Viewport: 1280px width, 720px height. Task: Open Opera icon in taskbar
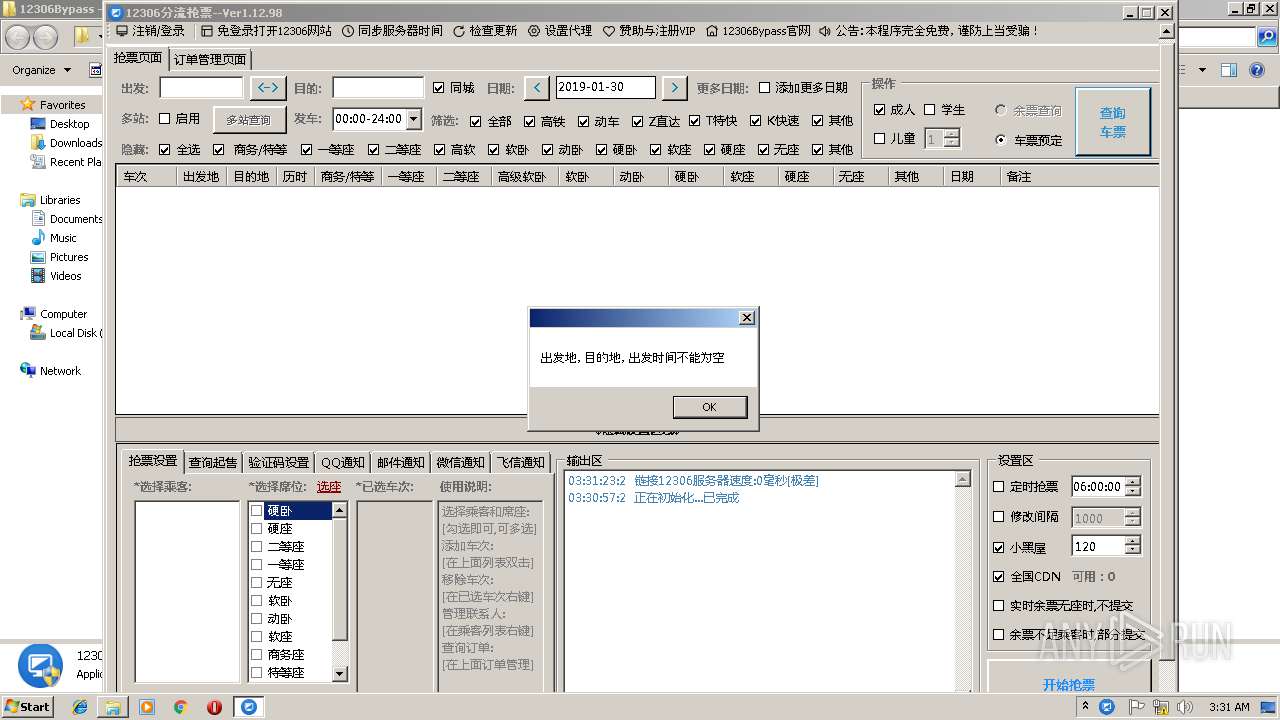click(x=214, y=707)
